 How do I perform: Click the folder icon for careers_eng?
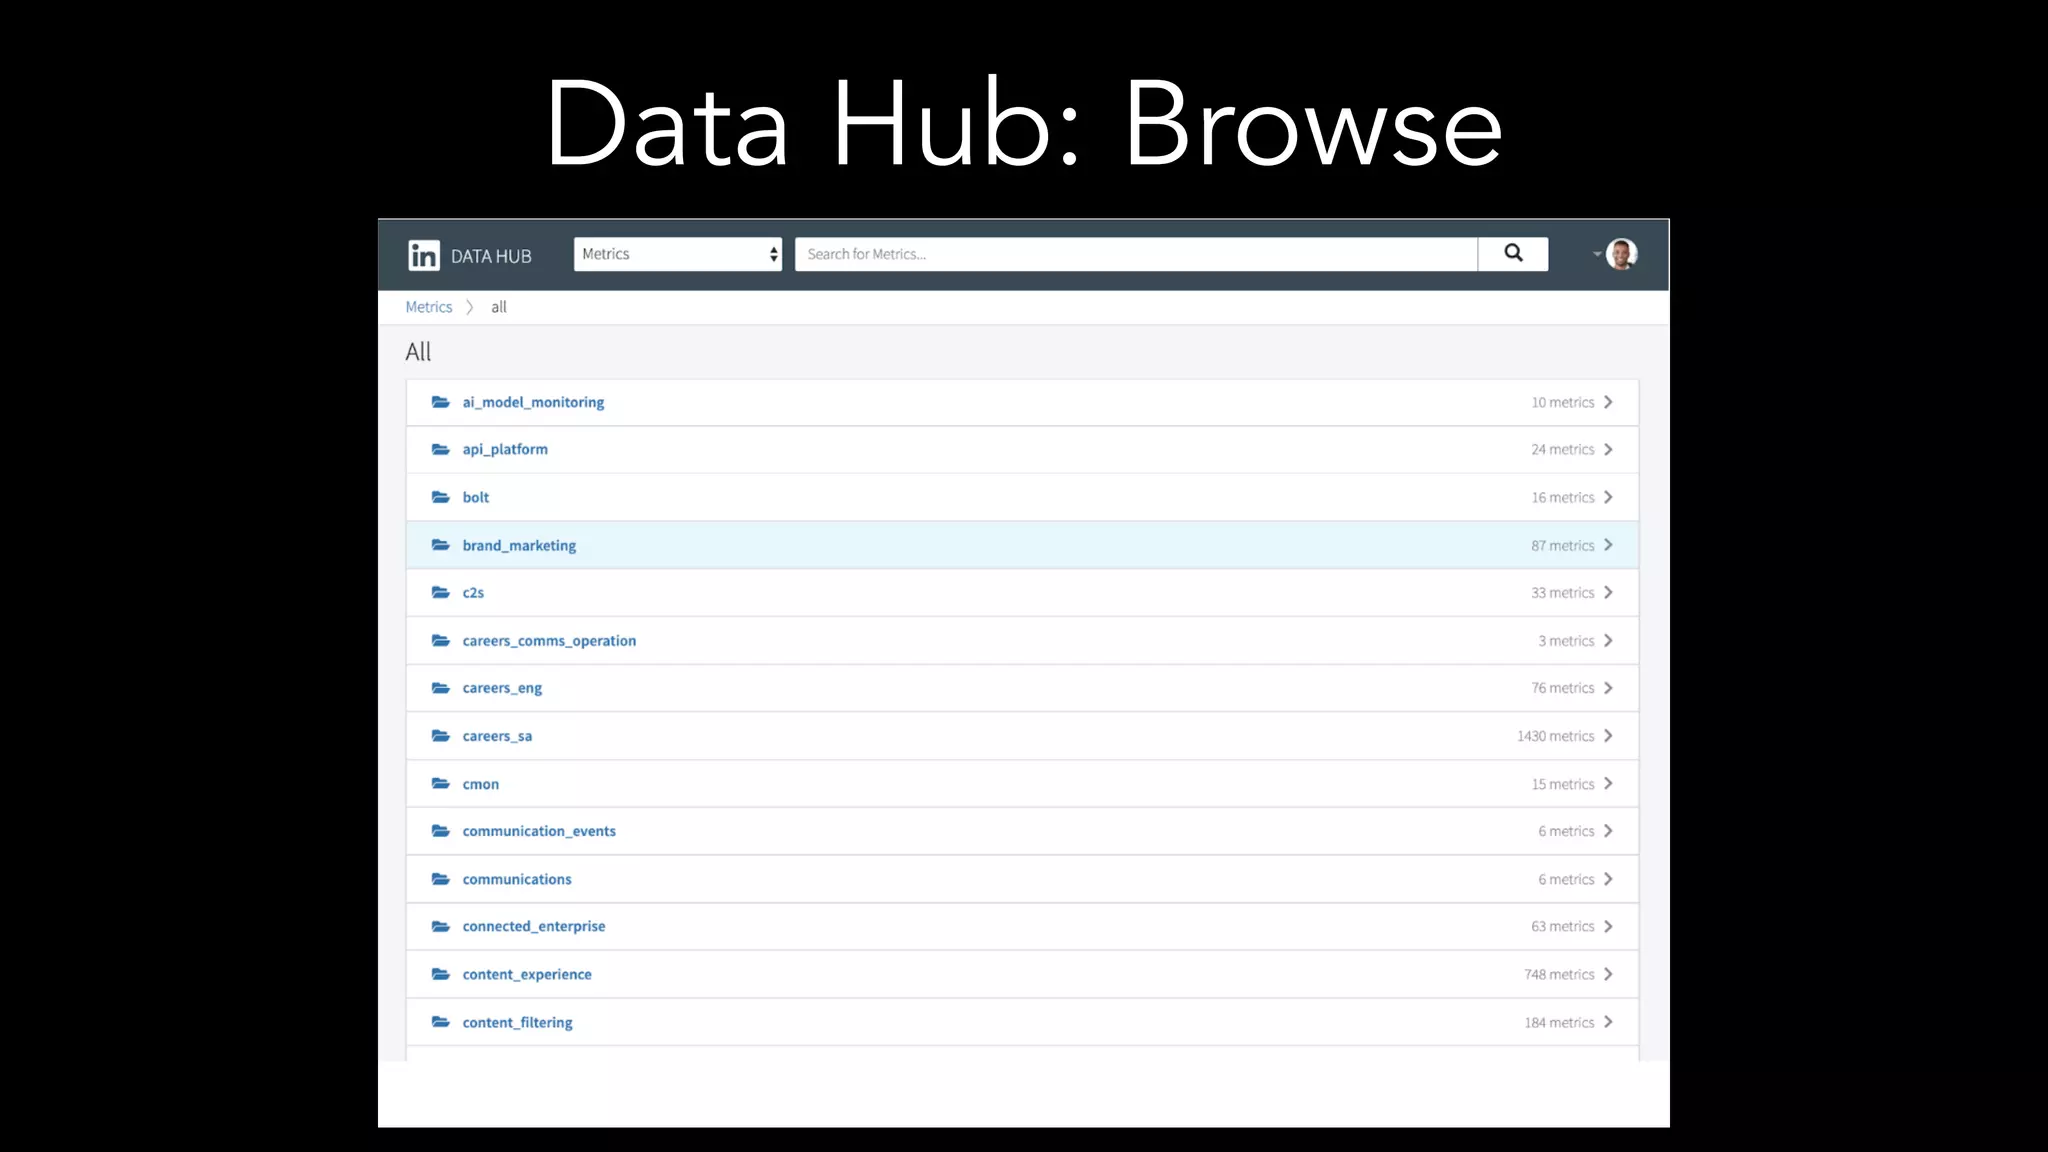pos(440,688)
